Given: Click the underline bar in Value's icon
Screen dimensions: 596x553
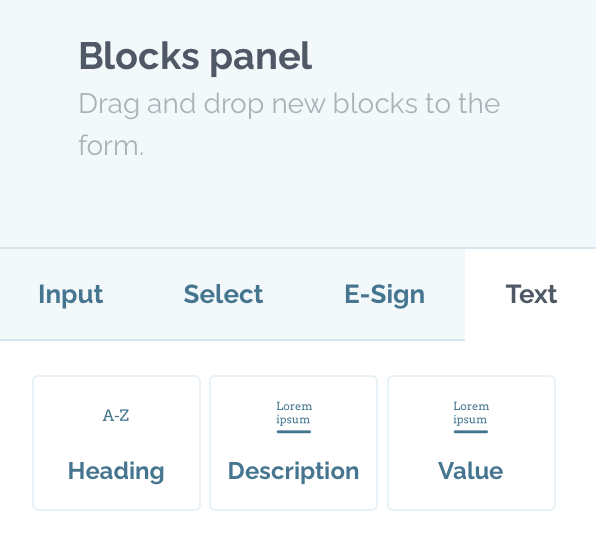Looking at the screenshot, I should [471, 431].
